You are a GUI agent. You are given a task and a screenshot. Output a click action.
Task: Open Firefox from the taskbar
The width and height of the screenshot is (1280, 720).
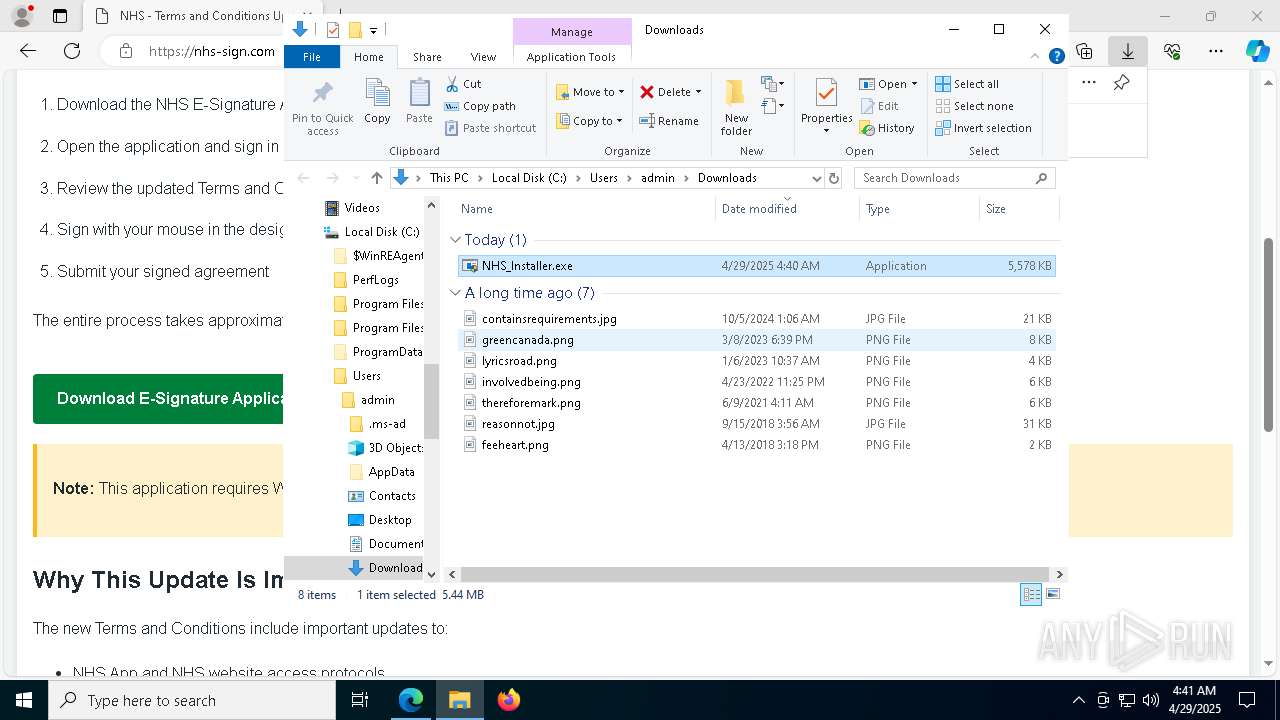coord(508,700)
